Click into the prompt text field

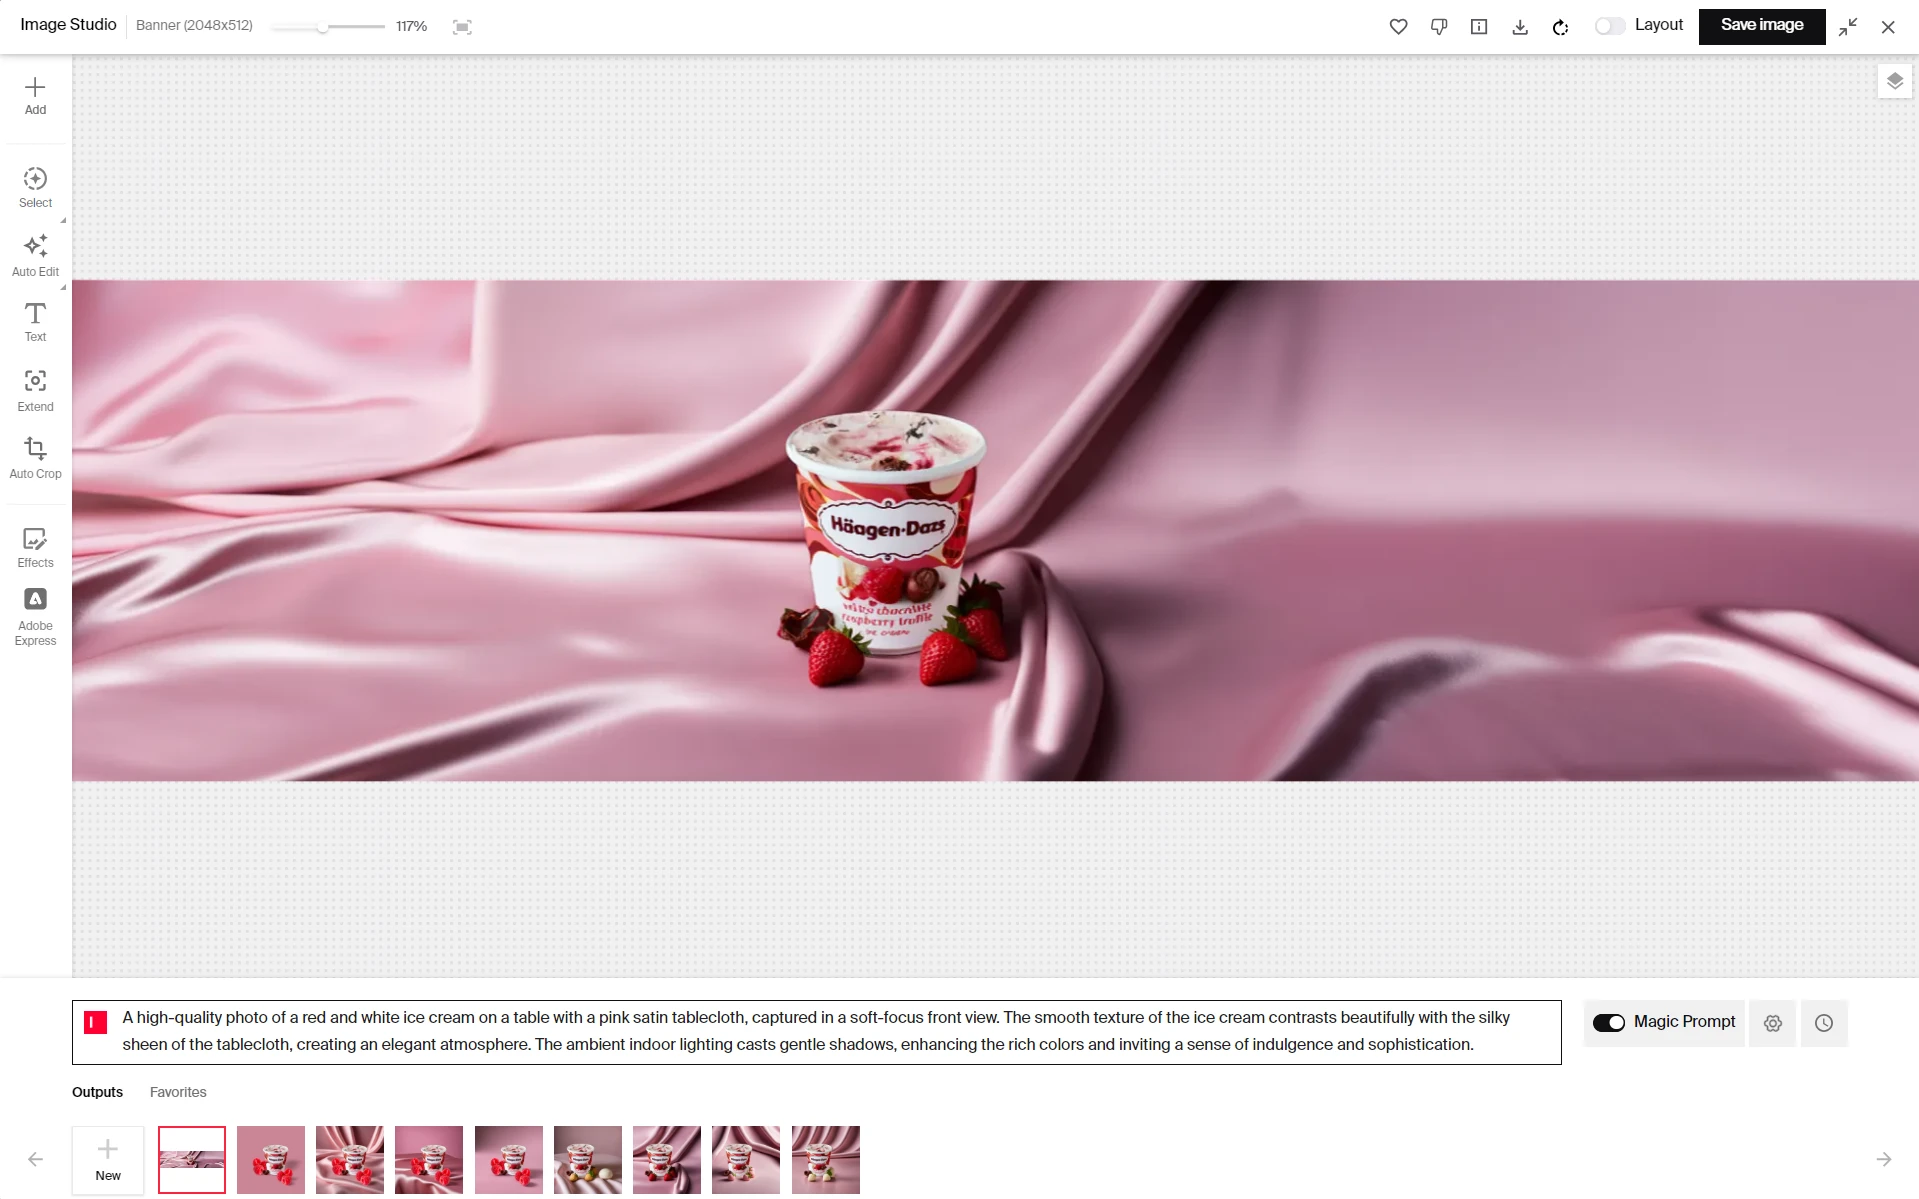coord(816,1031)
